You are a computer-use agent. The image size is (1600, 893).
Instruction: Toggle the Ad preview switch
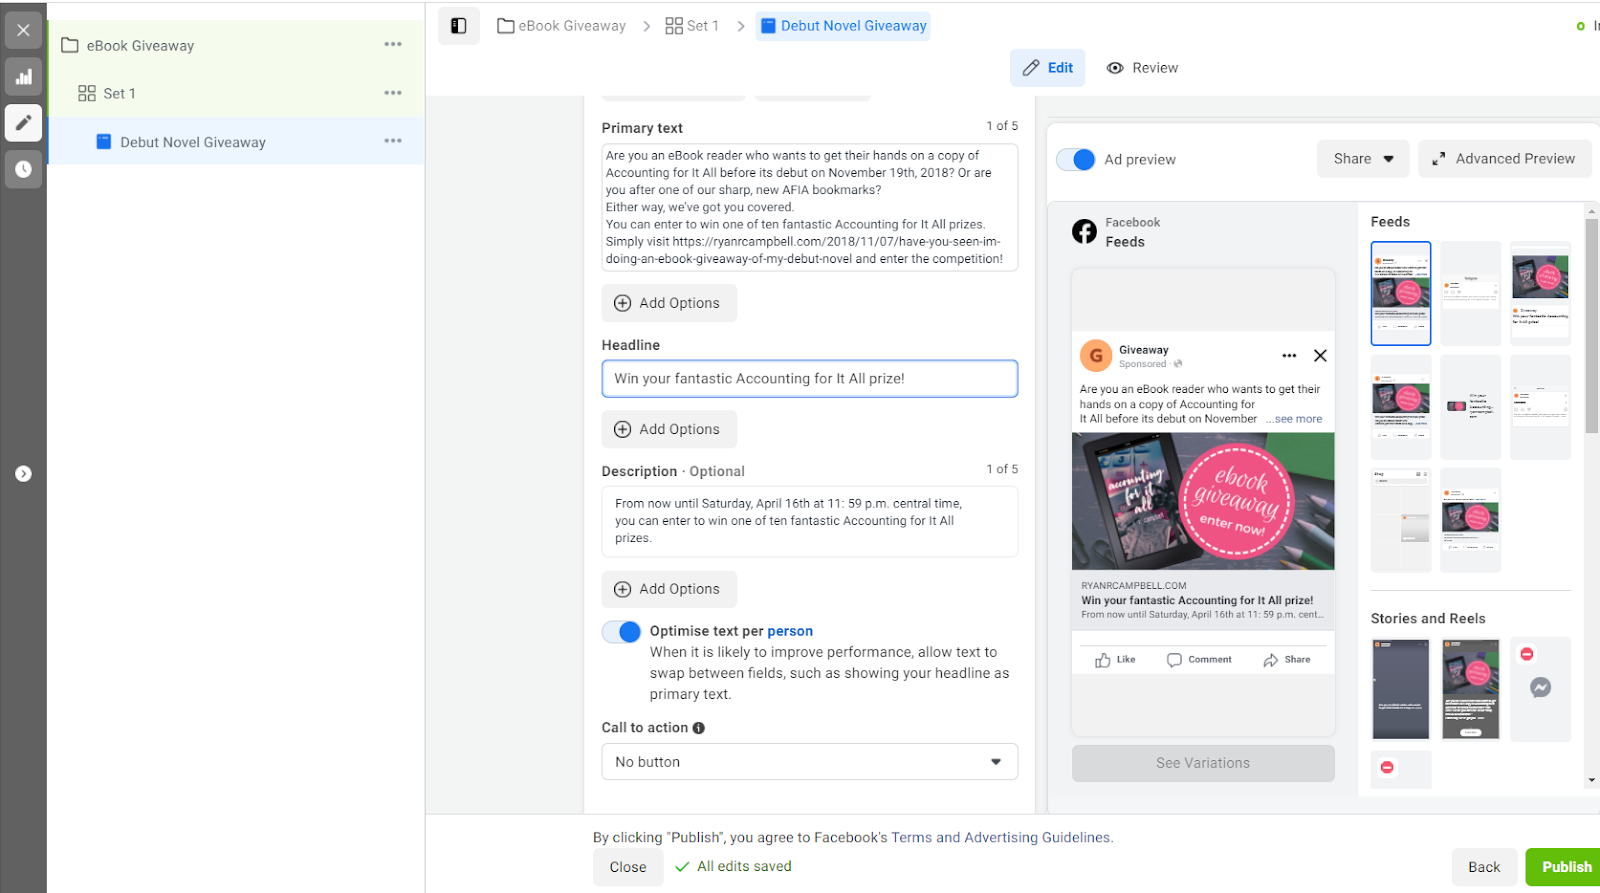(1076, 159)
